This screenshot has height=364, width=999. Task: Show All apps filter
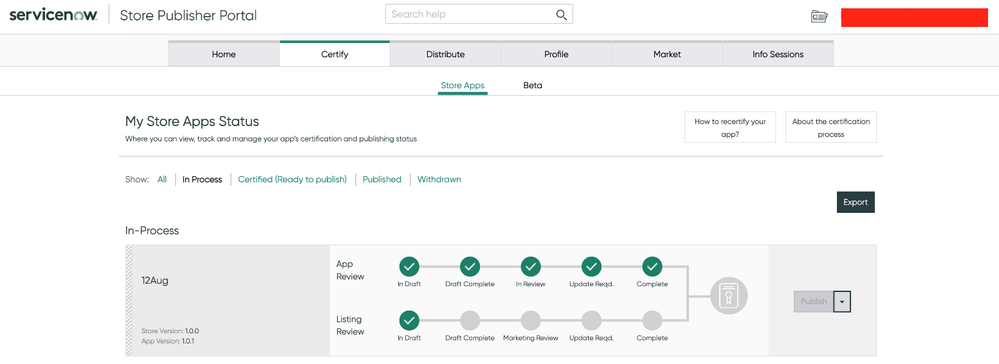162,180
